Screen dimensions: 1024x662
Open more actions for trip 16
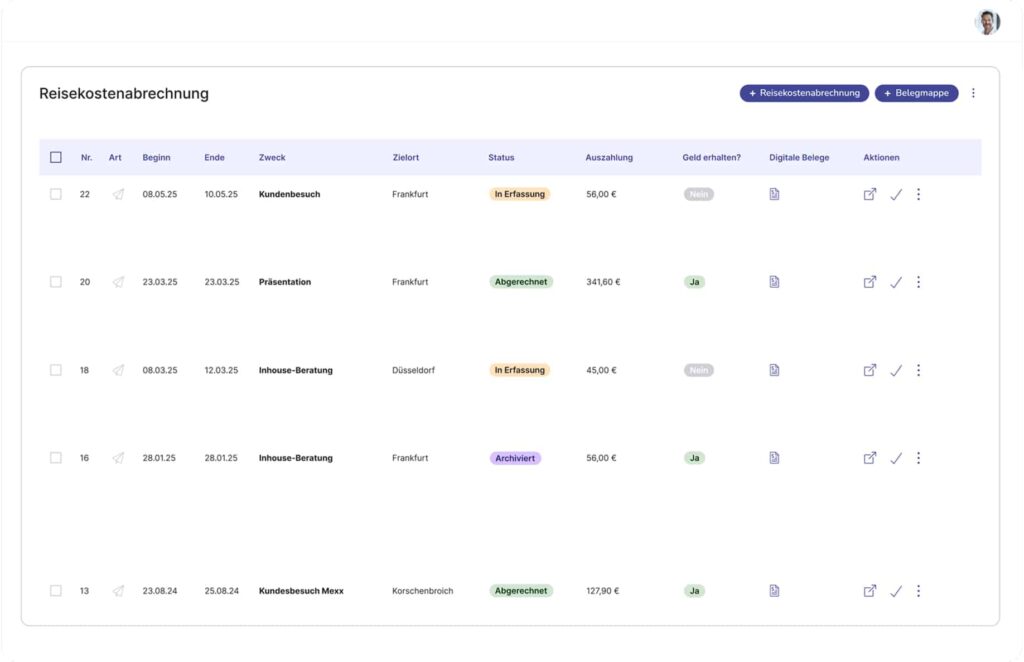(918, 458)
